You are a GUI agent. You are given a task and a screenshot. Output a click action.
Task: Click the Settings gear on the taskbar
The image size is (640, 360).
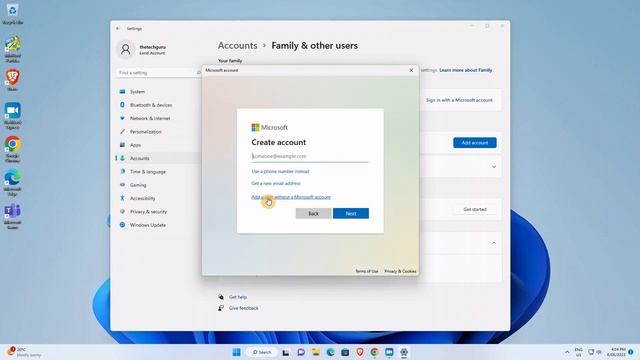click(404, 352)
